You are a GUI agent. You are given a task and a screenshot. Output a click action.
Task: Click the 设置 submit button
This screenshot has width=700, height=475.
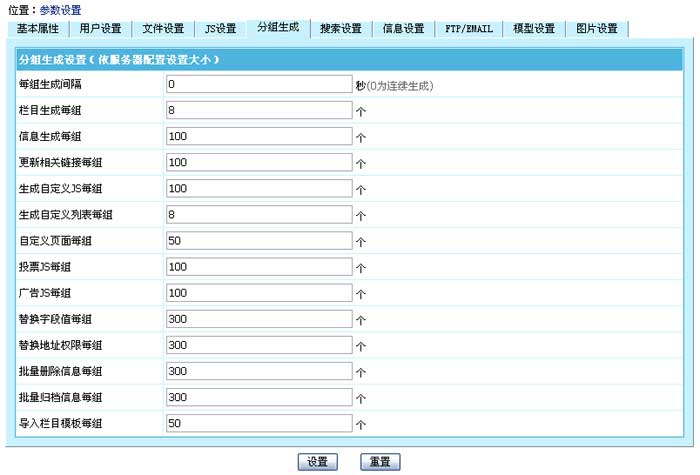[318, 462]
